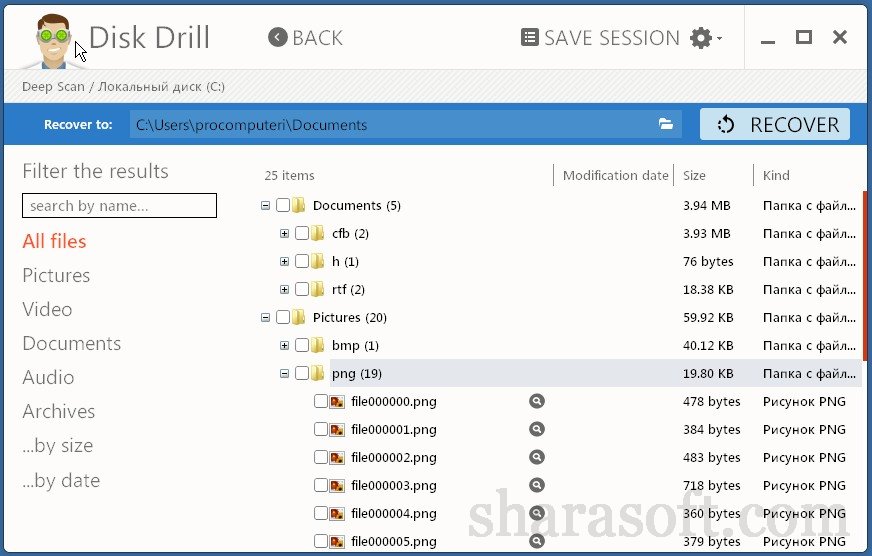Click file000002.png image file icon
The width and height of the screenshot is (872, 556).
[337, 458]
